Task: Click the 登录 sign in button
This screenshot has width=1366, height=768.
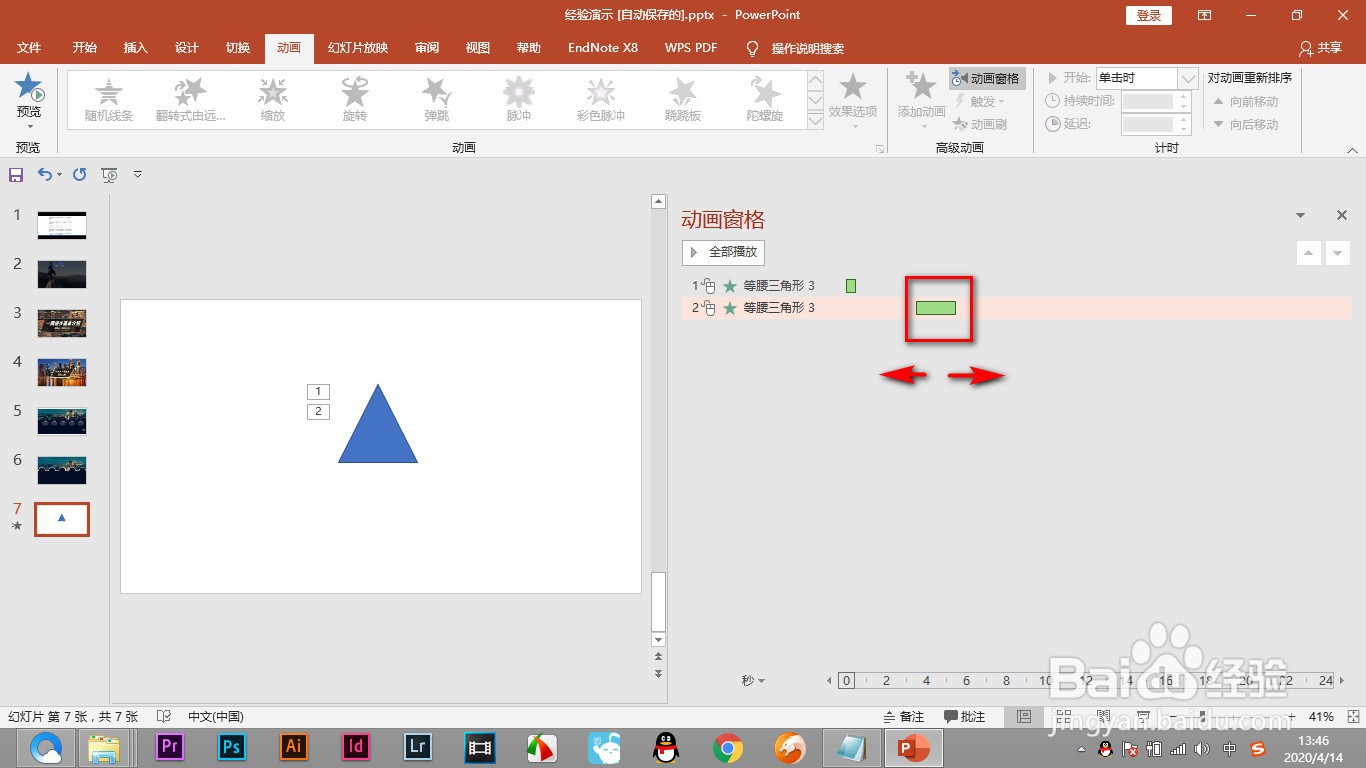Action: tap(1149, 15)
